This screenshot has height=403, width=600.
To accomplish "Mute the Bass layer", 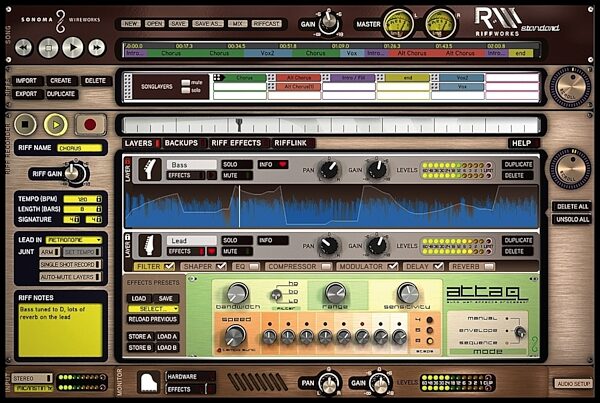I will [x=237, y=175].
